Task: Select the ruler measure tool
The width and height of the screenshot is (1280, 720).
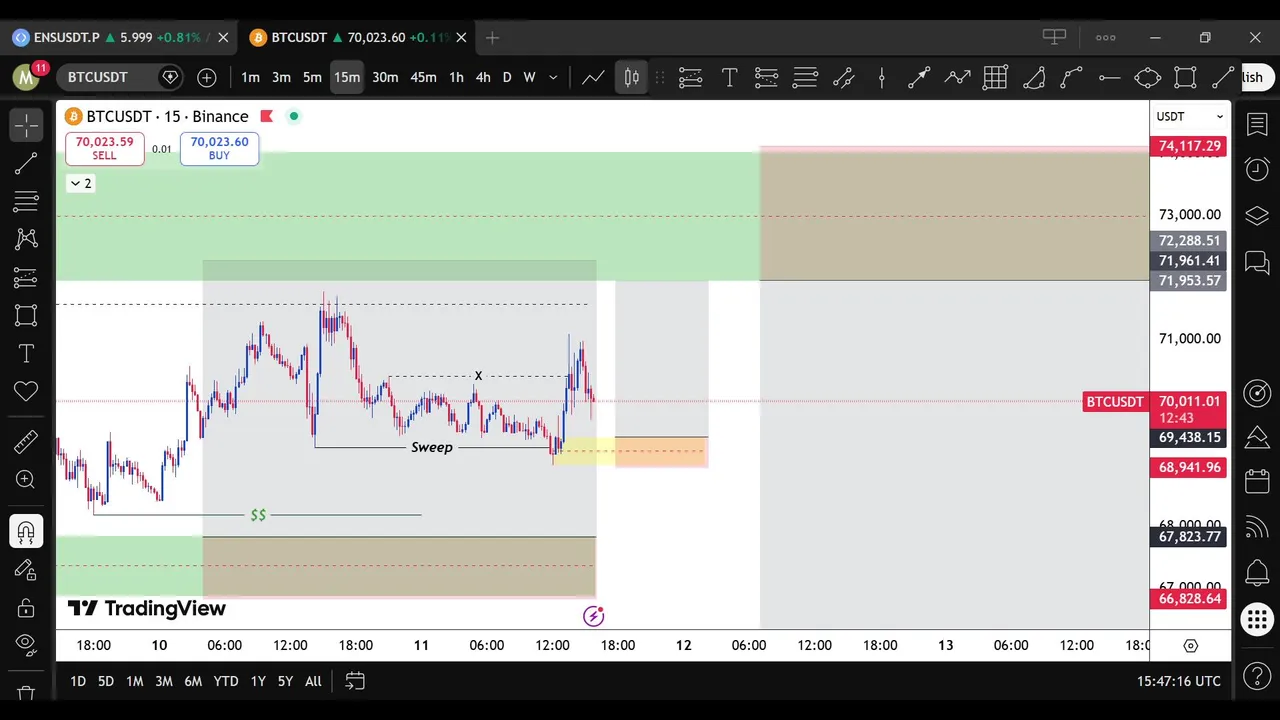Action: (x=26, y=441)
